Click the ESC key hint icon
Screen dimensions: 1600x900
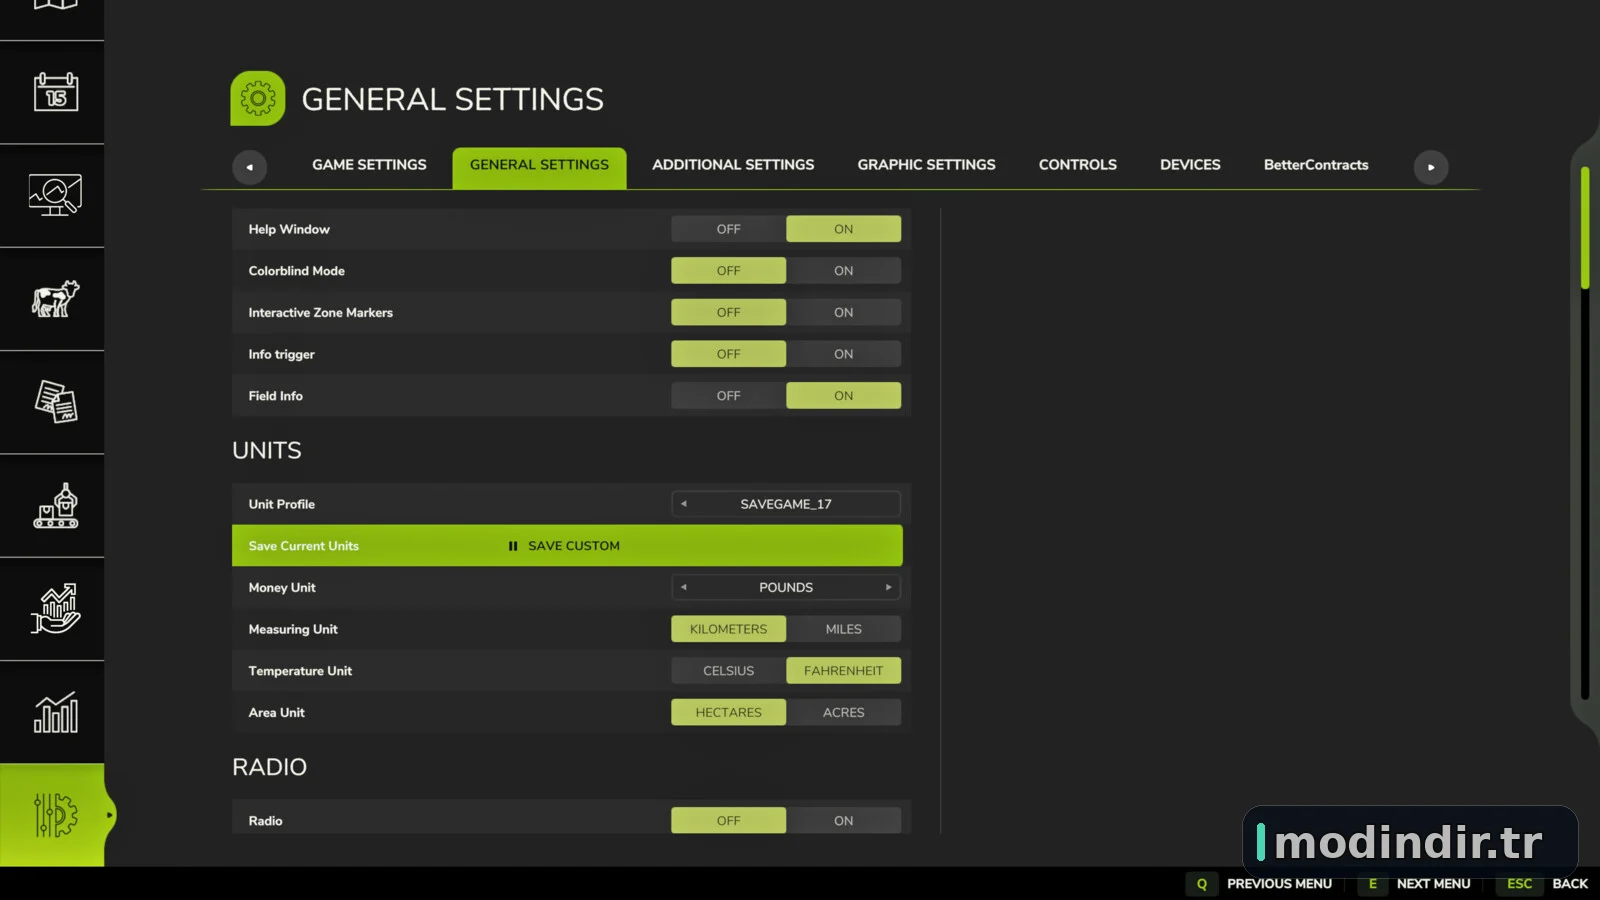click(1519, 884)
